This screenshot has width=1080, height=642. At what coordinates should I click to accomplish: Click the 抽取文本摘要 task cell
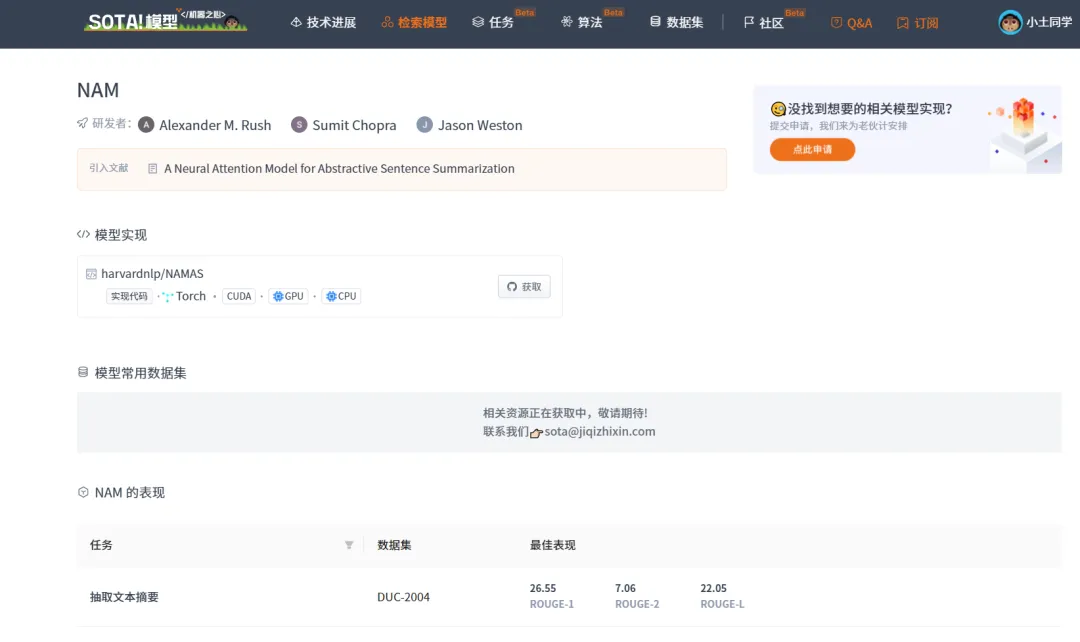tap(124, 597)
